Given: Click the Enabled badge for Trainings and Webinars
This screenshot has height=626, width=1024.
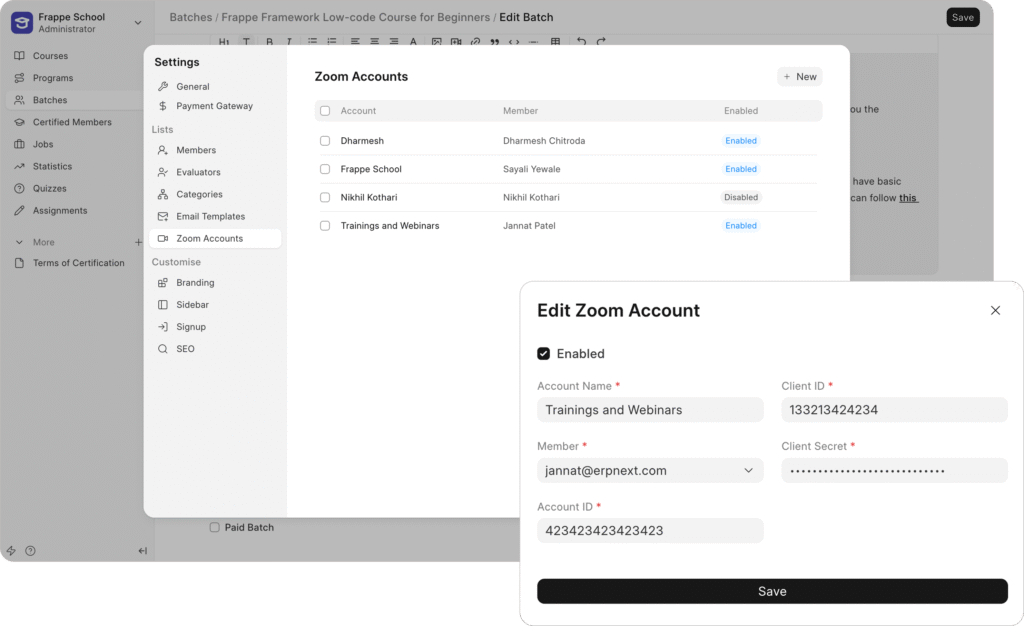Looking at the screenshot, I should pyautogui.click(x=741, y=226).
